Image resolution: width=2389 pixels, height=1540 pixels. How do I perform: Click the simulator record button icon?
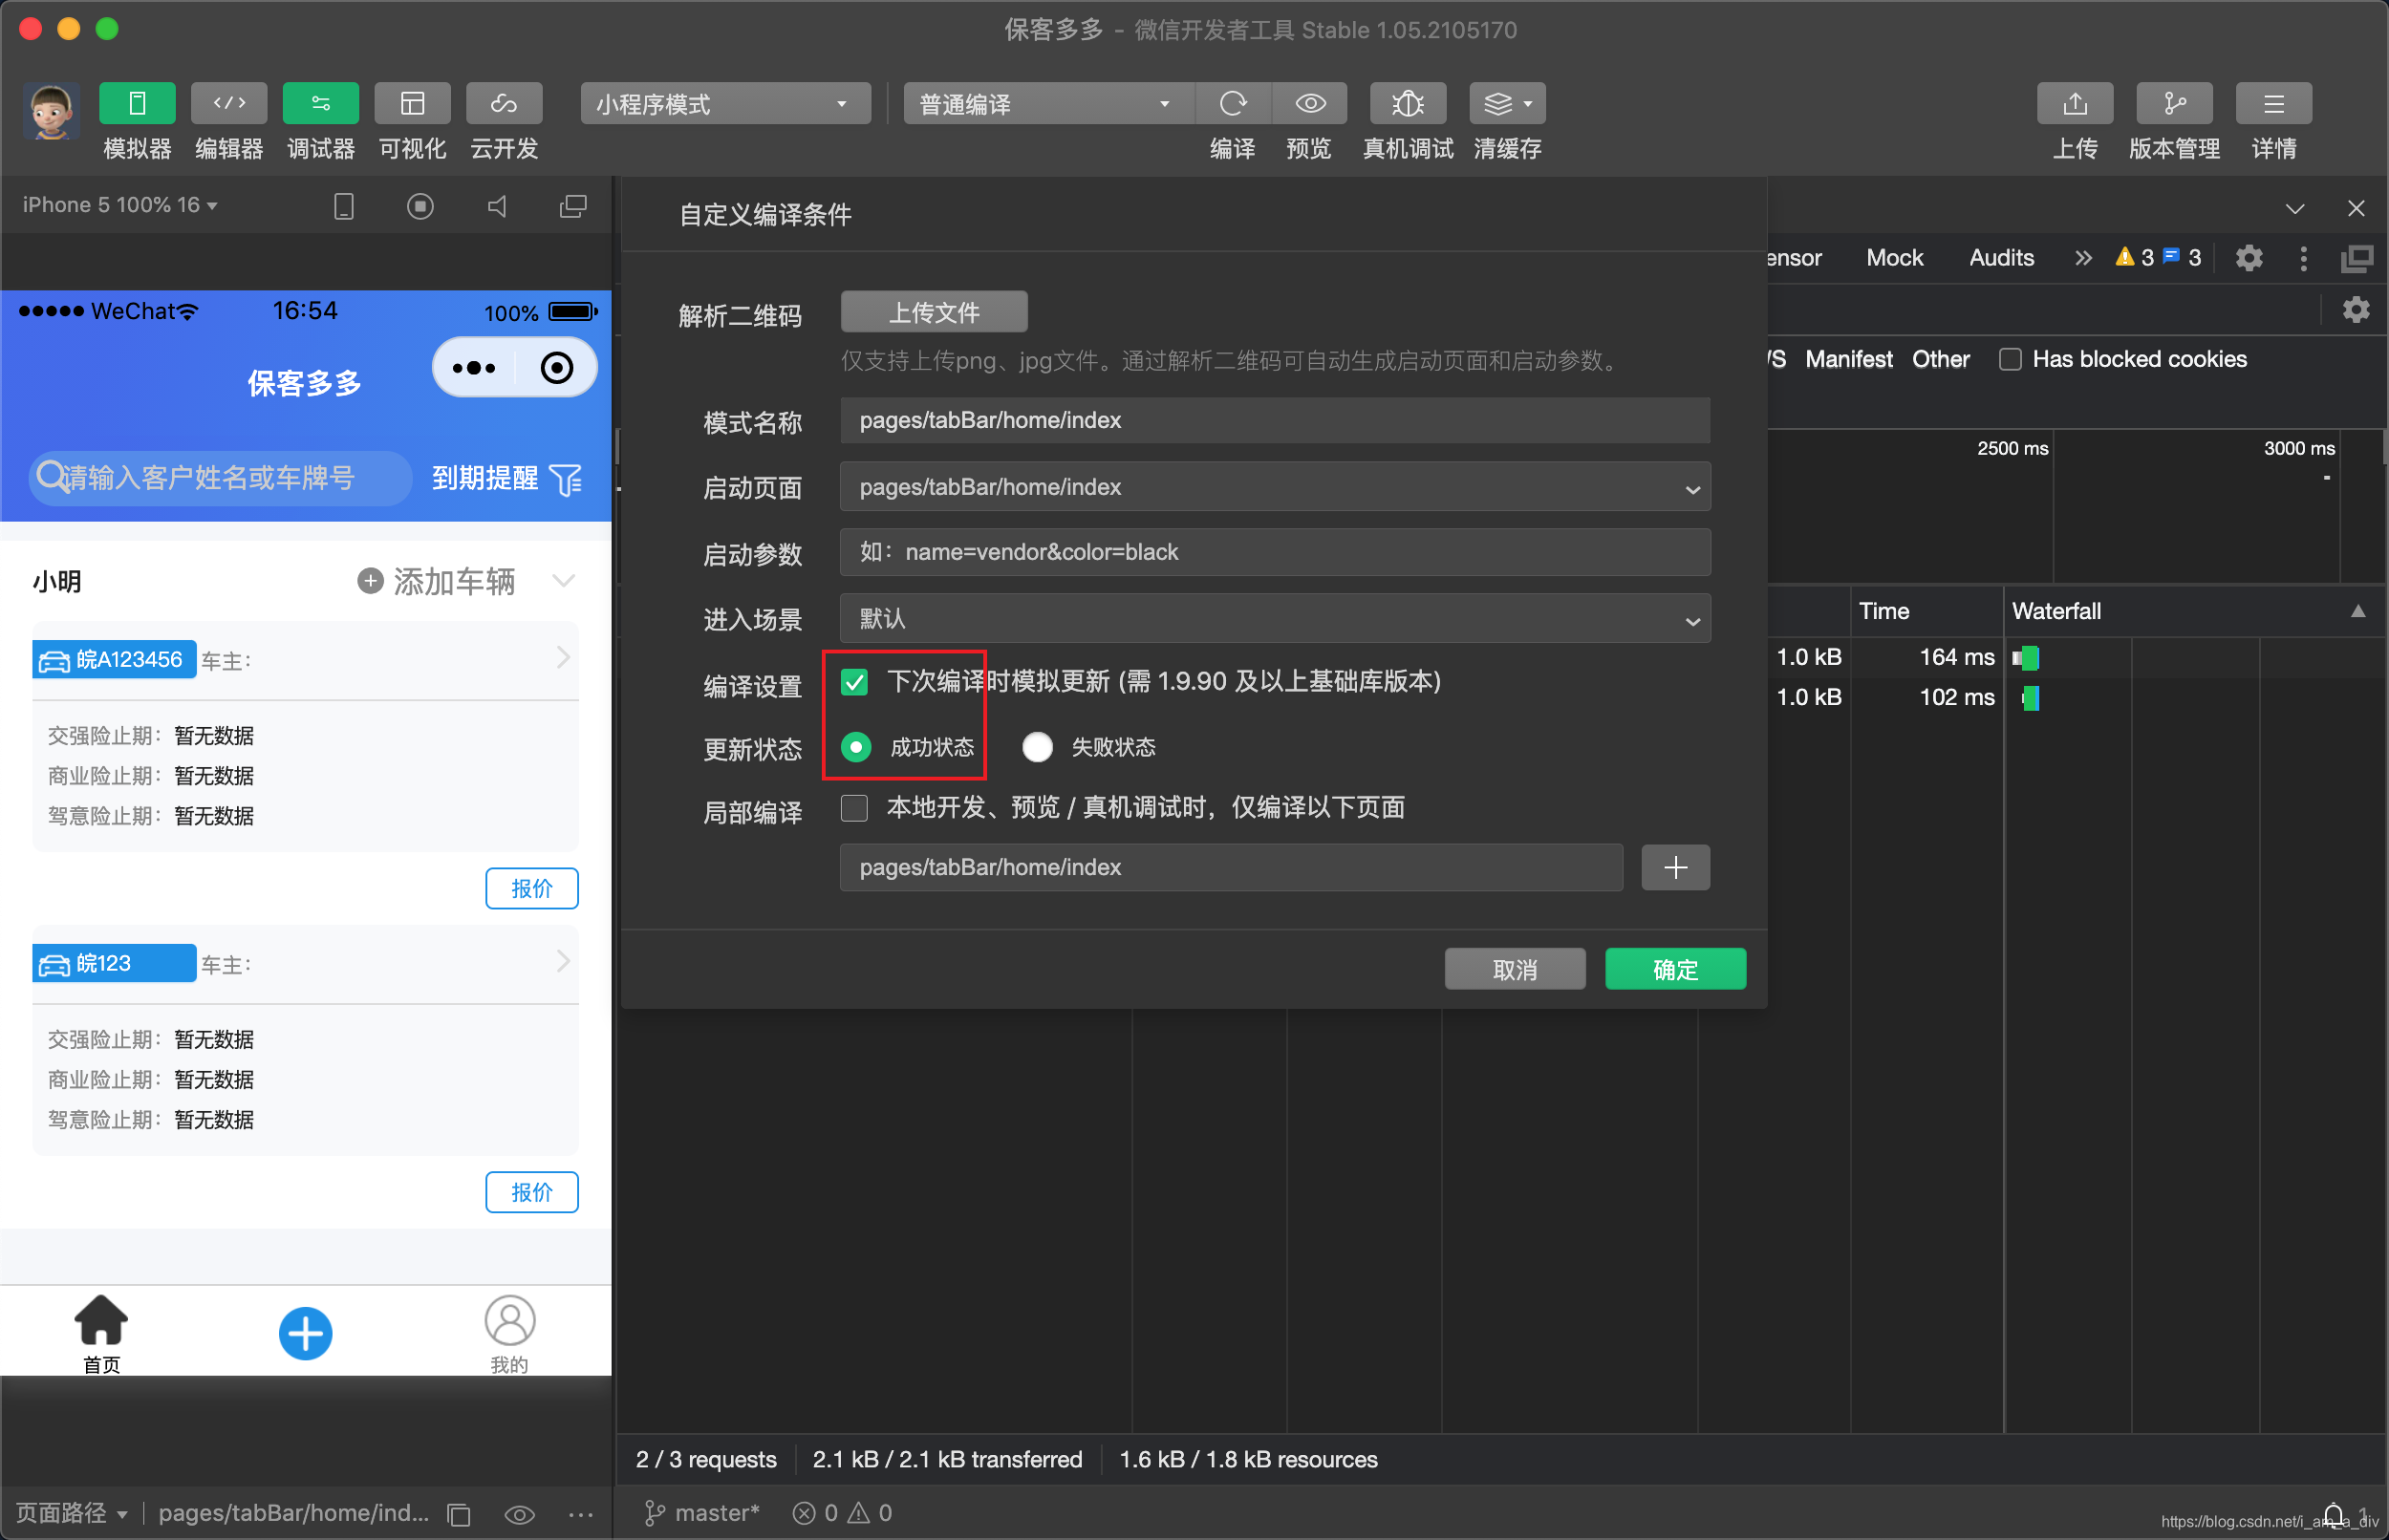click(420, 206)
